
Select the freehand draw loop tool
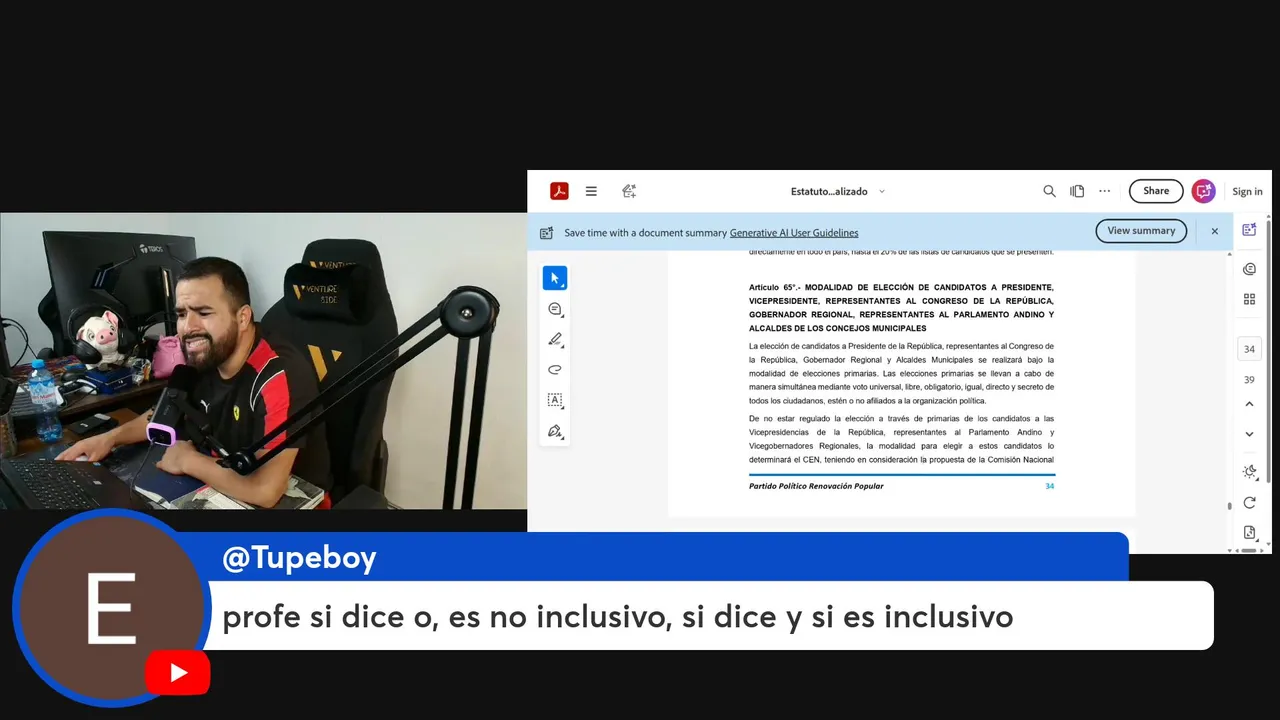[555, 370]
